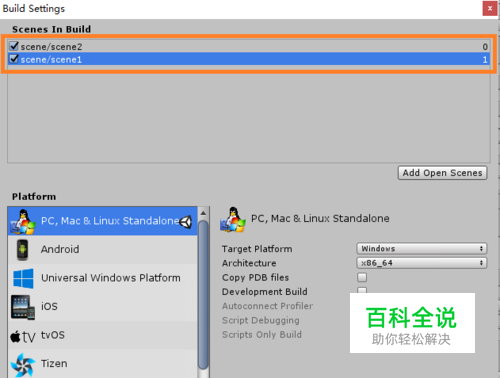Enable the Copy PDB files checkbox
This screenshot has width=500, height=378.
coord(362,277)
